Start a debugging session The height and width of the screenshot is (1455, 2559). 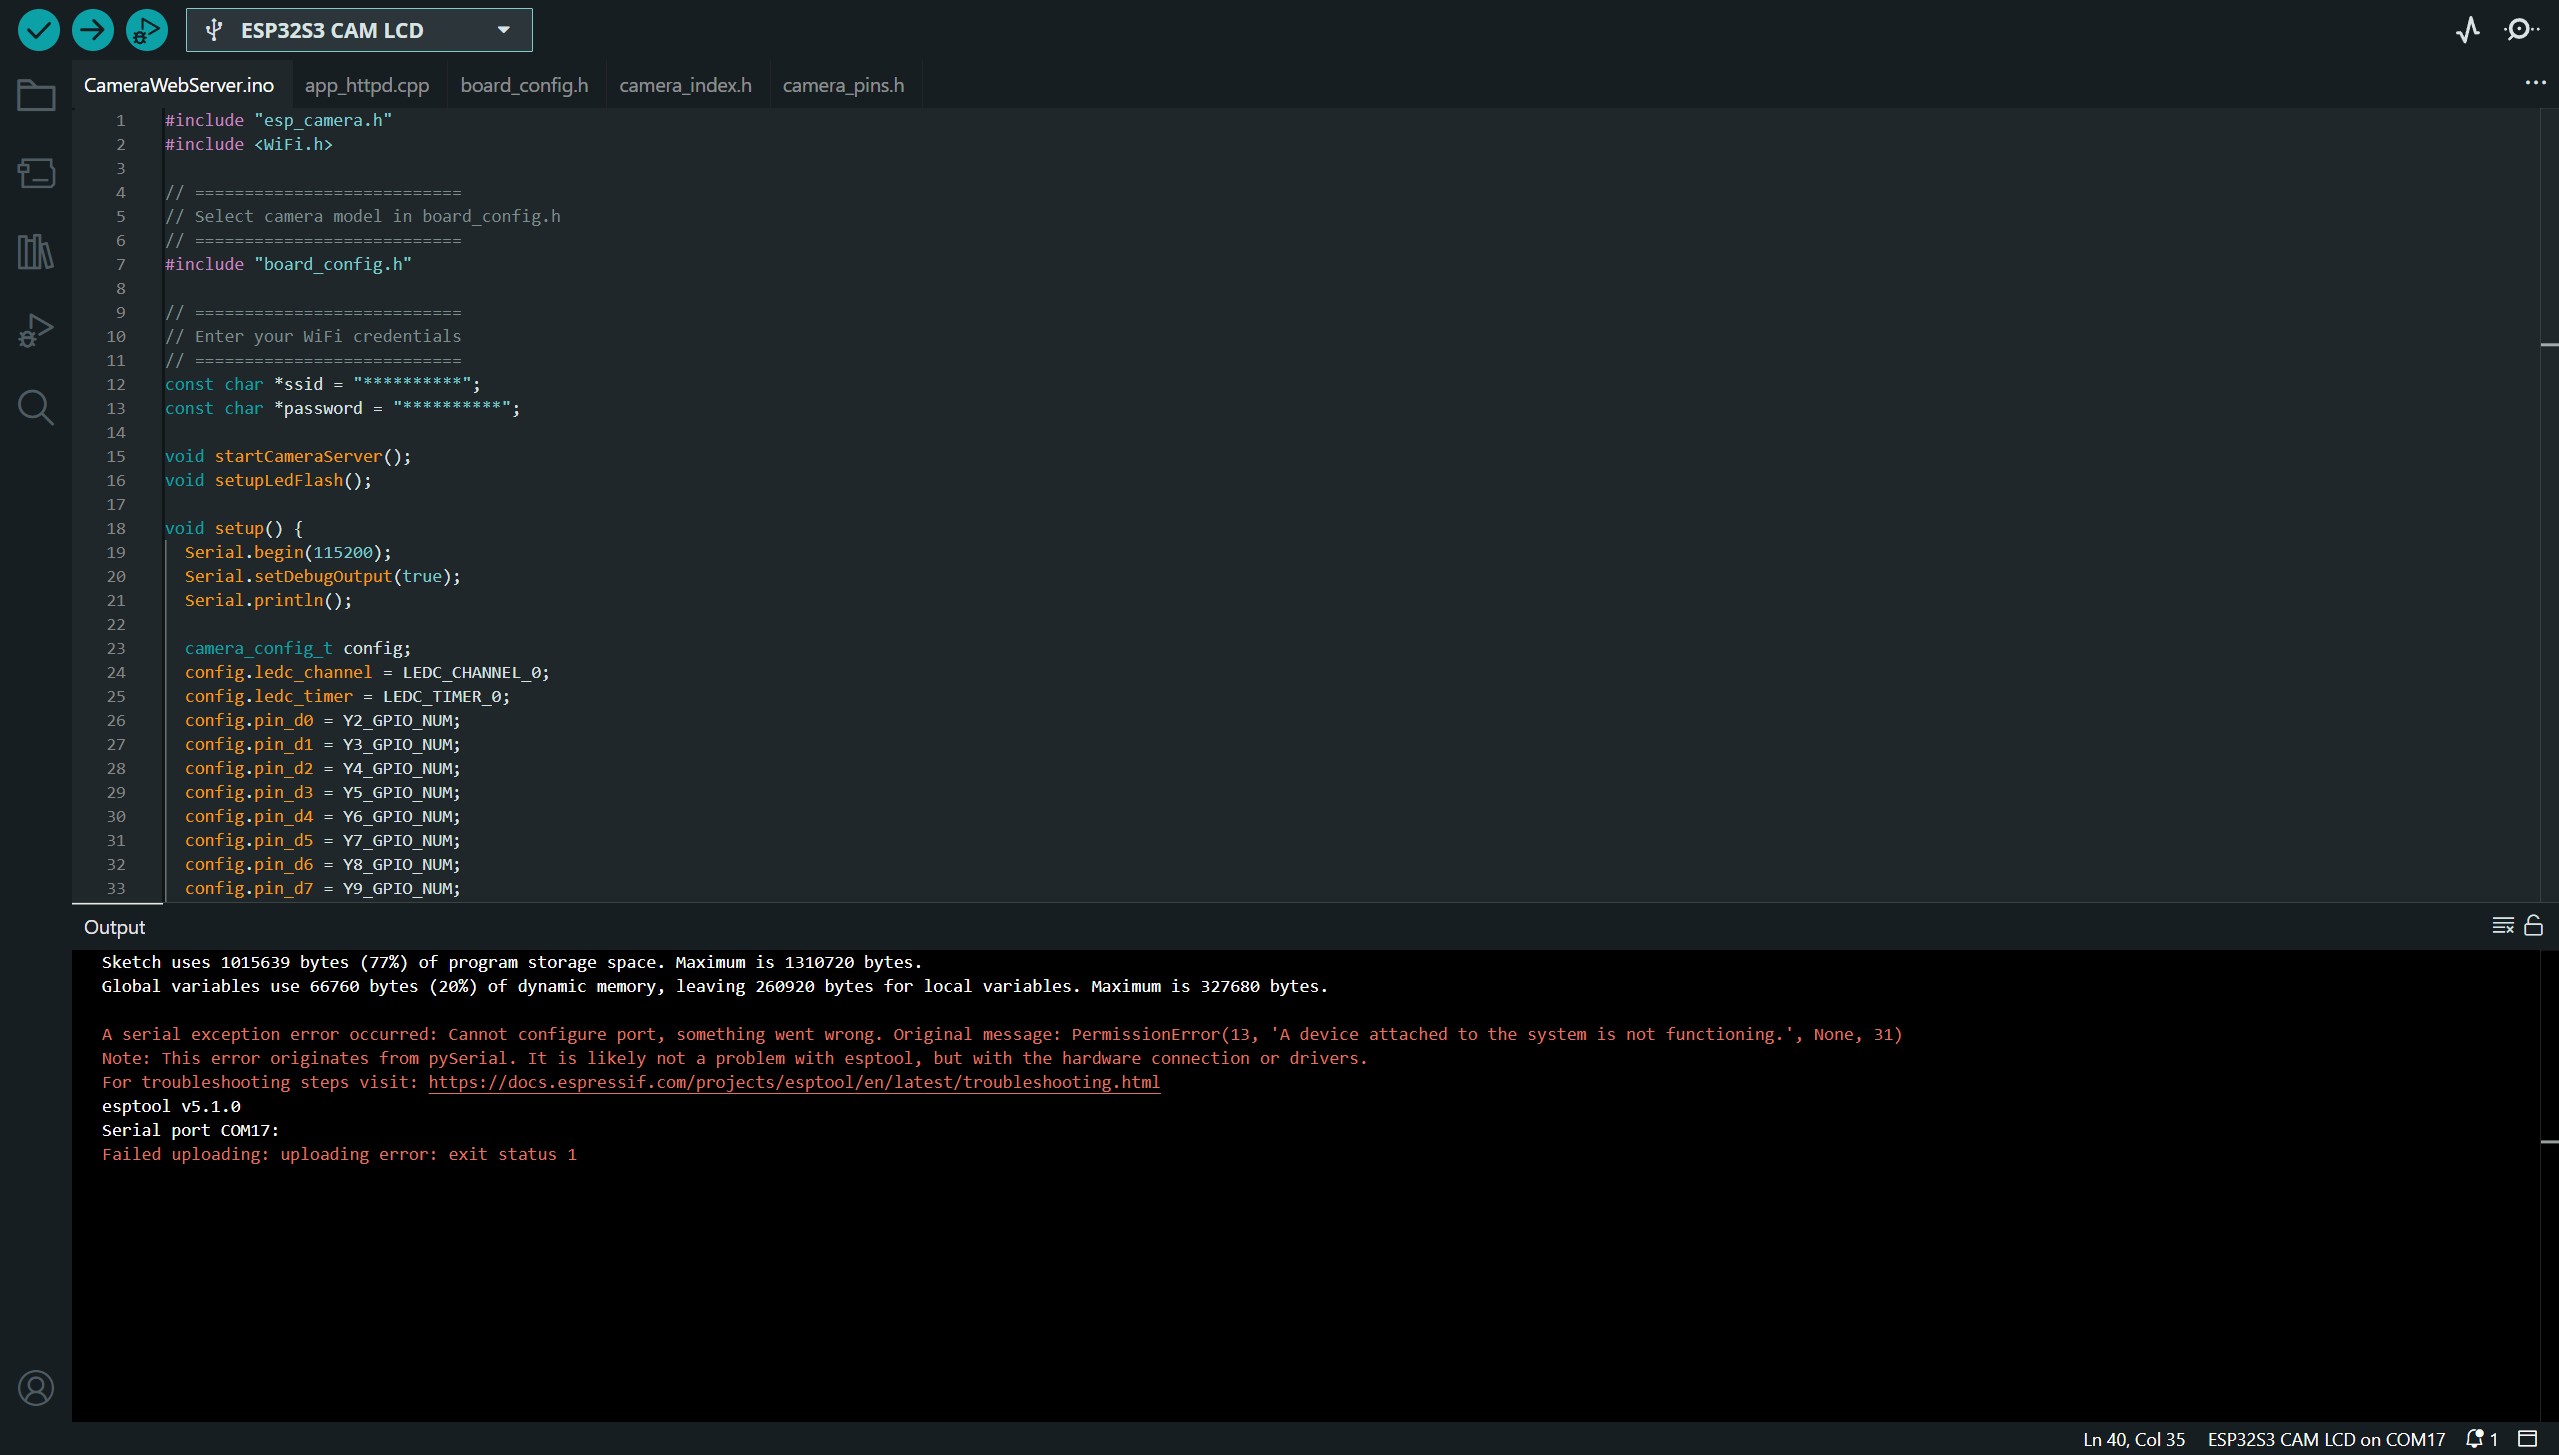coord(146,29)
